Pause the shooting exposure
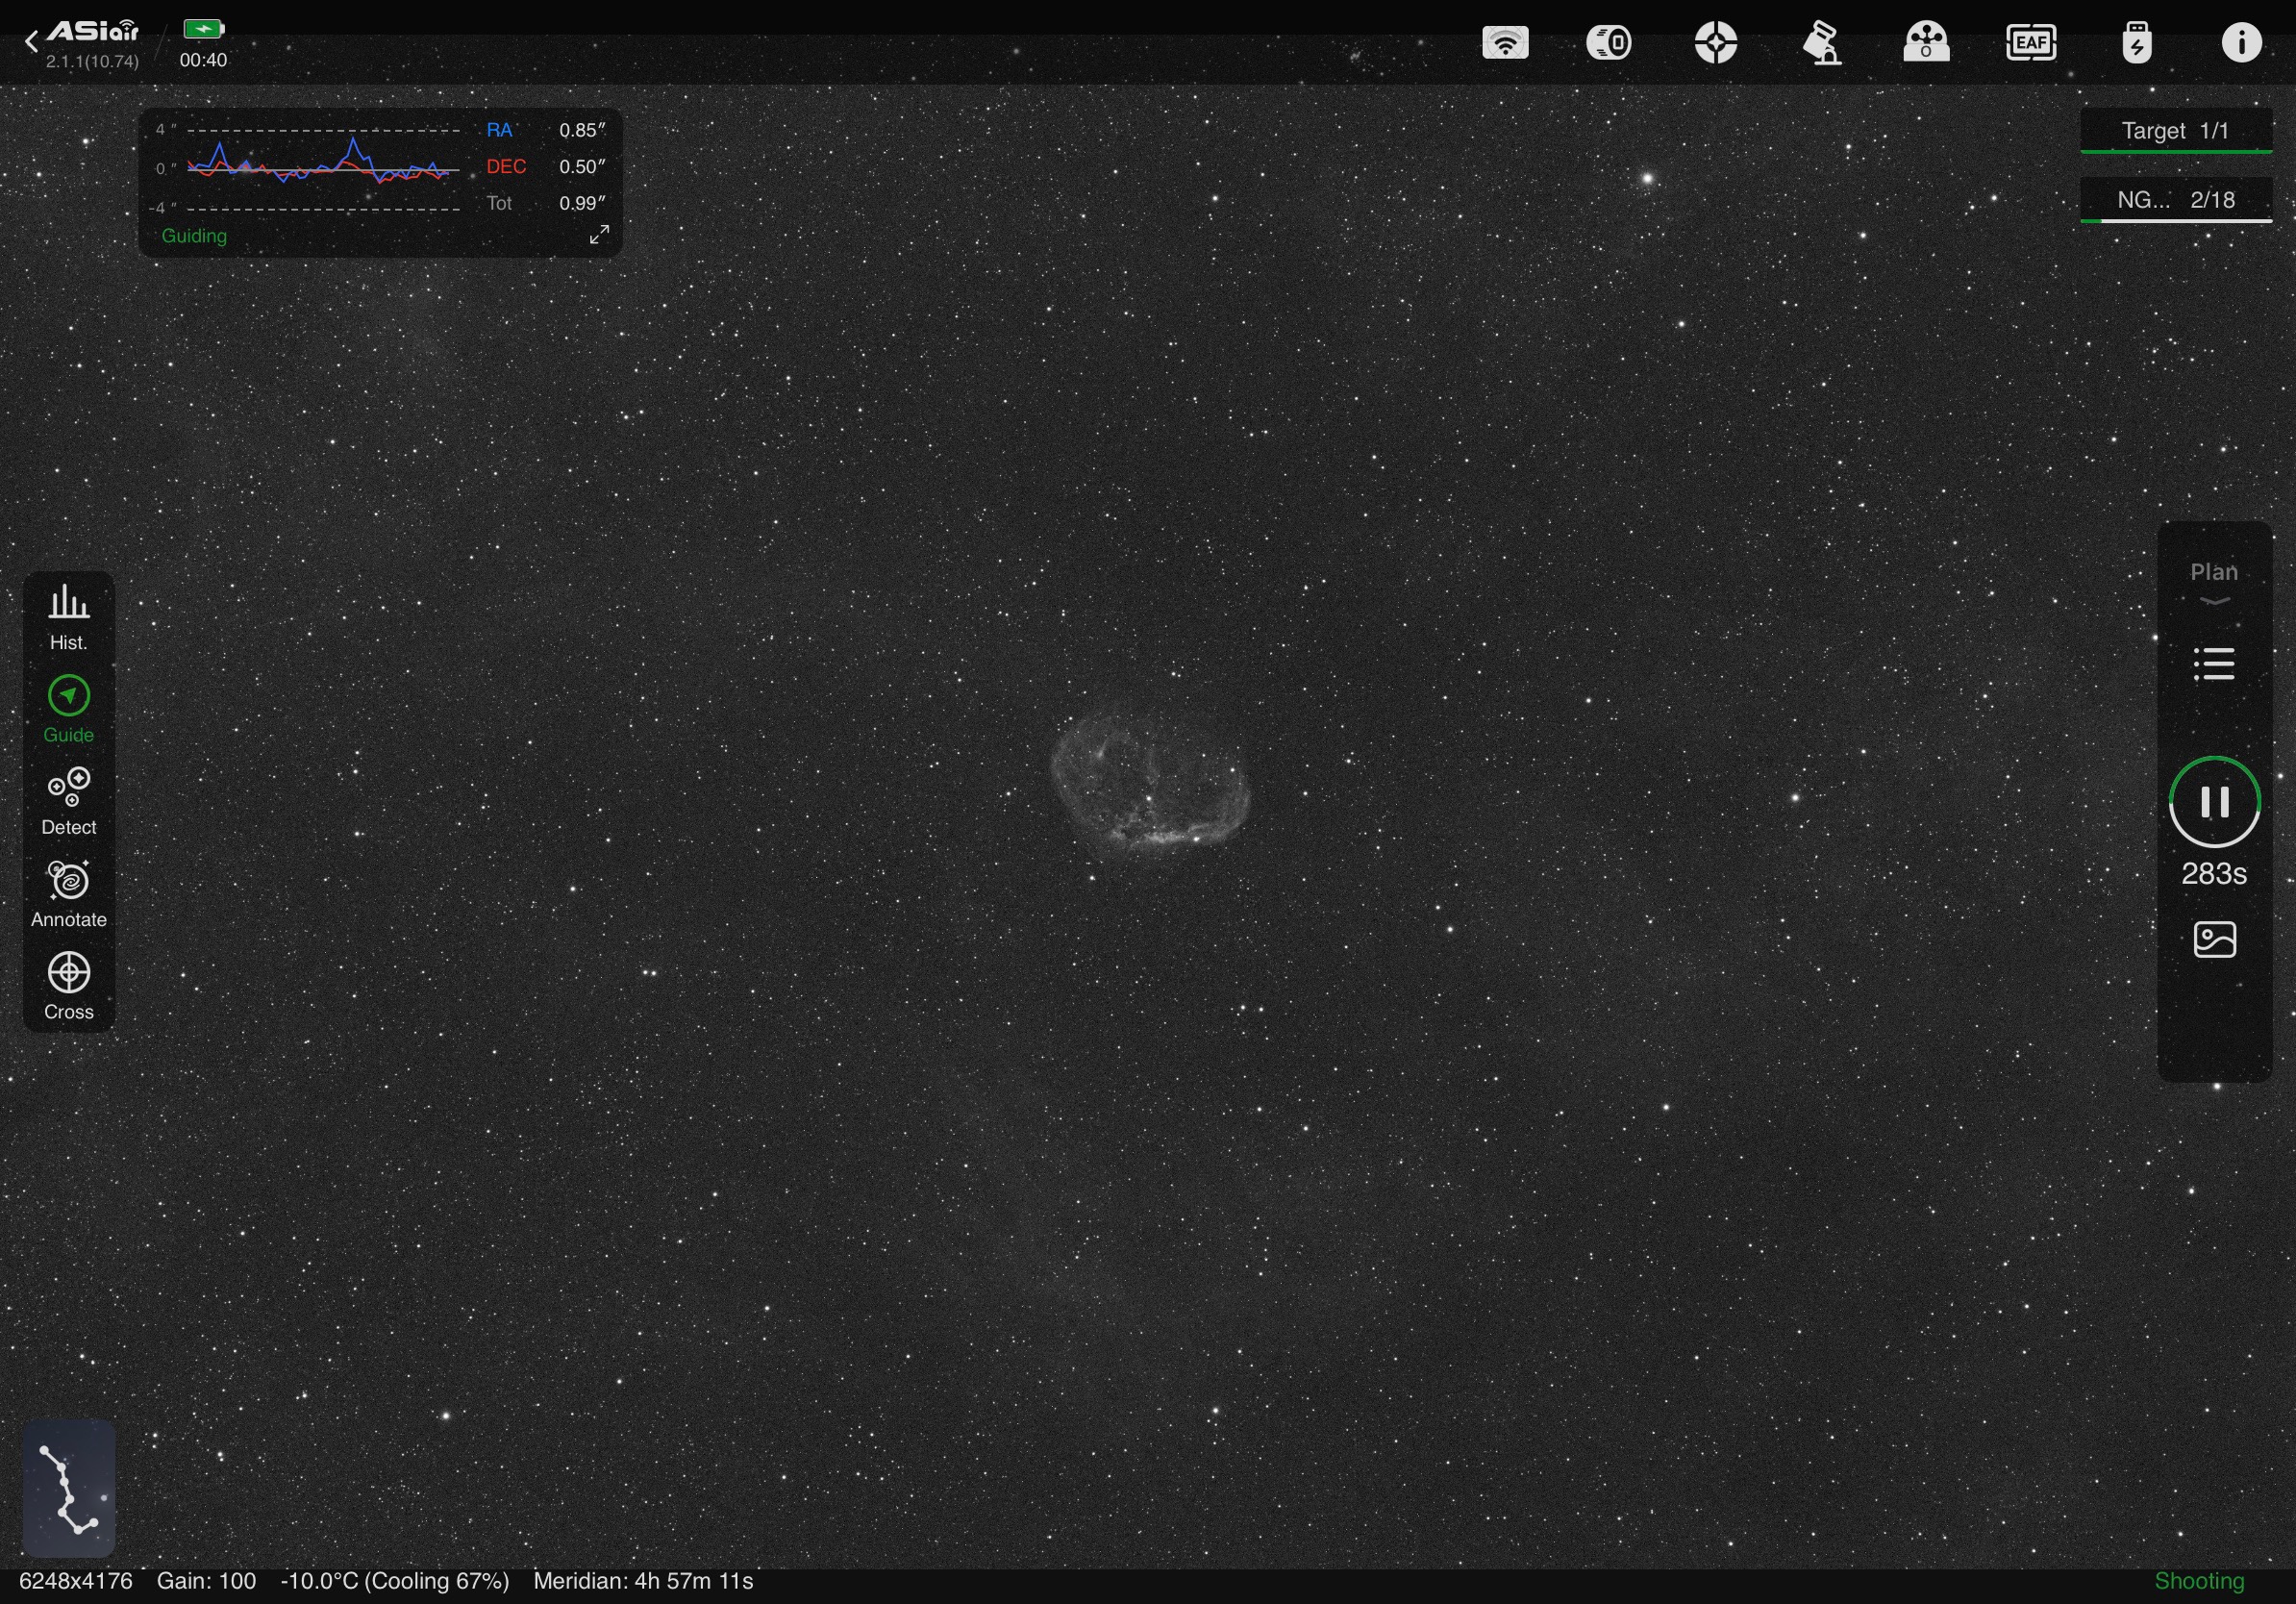The image size is (2296, 1604). [2214, 802]
